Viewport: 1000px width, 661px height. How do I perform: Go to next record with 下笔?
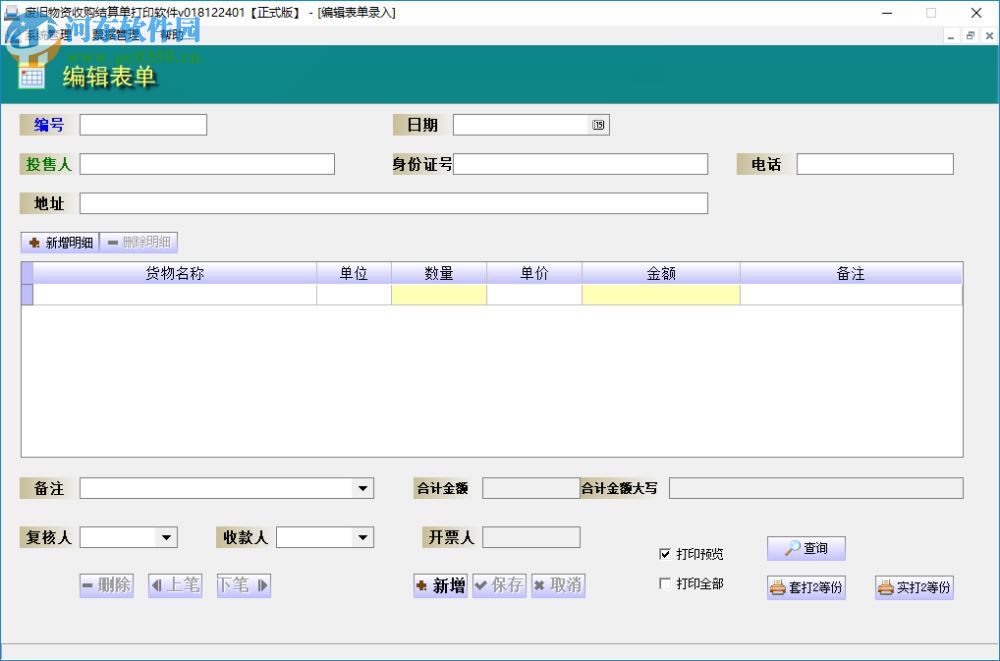244,585
